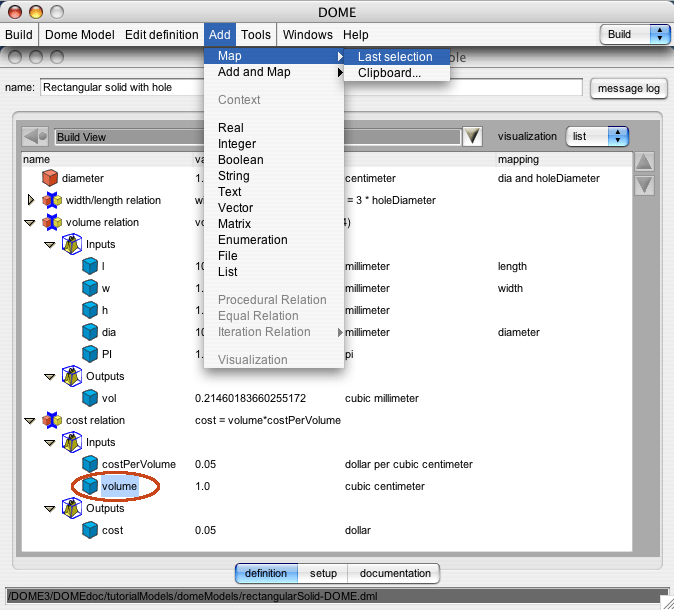Click the volume relation icon
The image size is (674, 610).
(x=52, y=222)
